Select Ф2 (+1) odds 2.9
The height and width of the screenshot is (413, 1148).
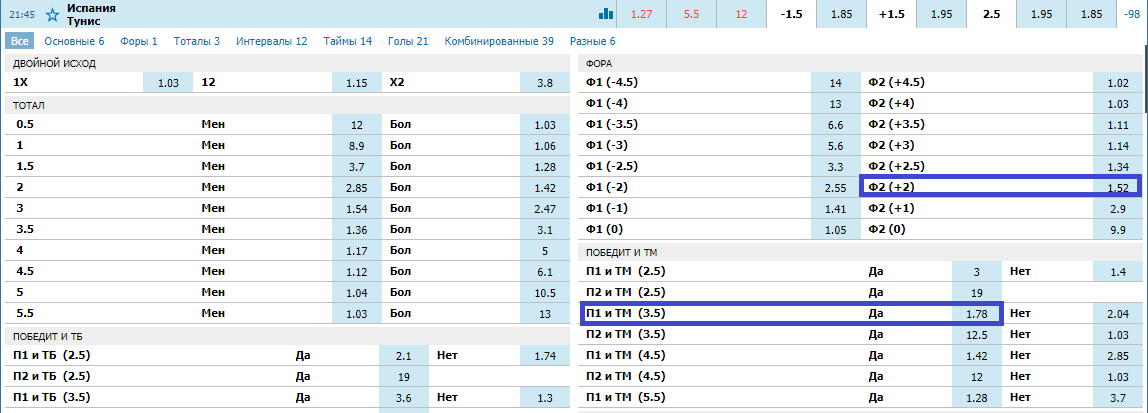1117,209
